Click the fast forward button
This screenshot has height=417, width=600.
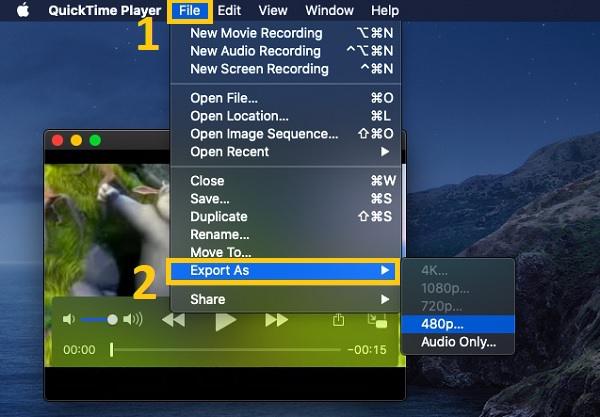pyautogui.click(x=276, y=320)
